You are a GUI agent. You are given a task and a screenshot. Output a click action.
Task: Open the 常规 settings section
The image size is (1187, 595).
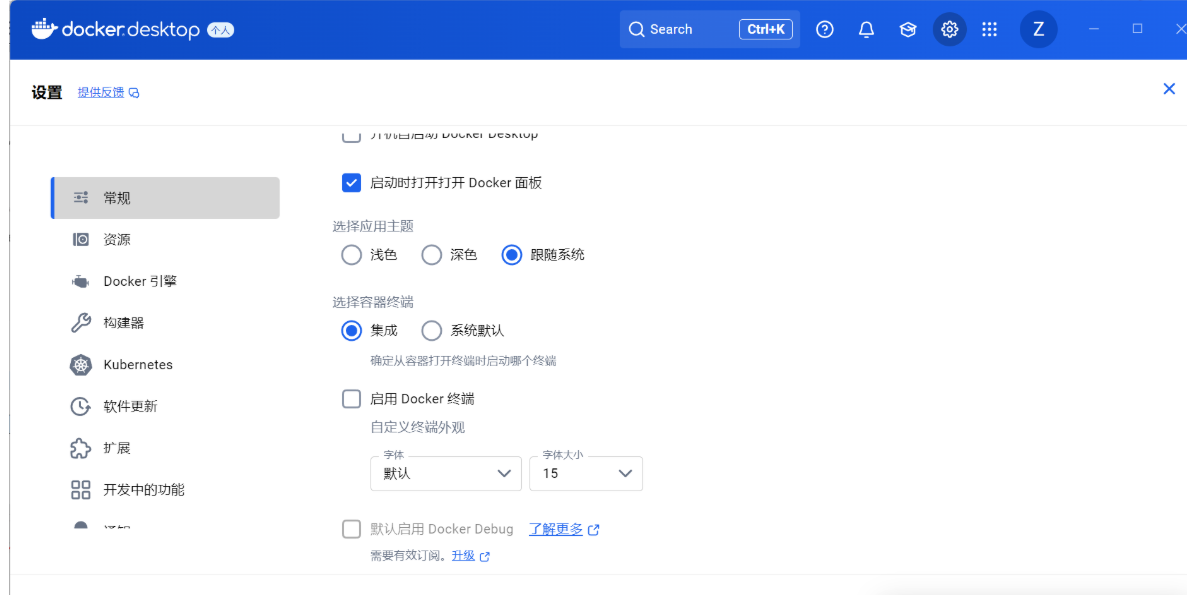click(165, 198)
